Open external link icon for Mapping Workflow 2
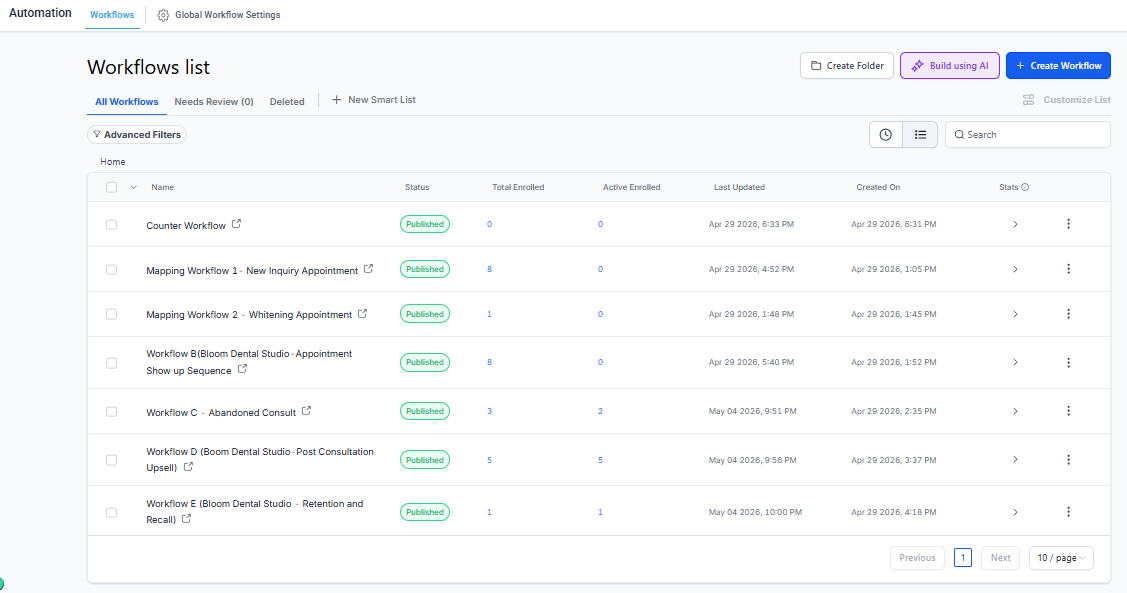 (362, 313)
